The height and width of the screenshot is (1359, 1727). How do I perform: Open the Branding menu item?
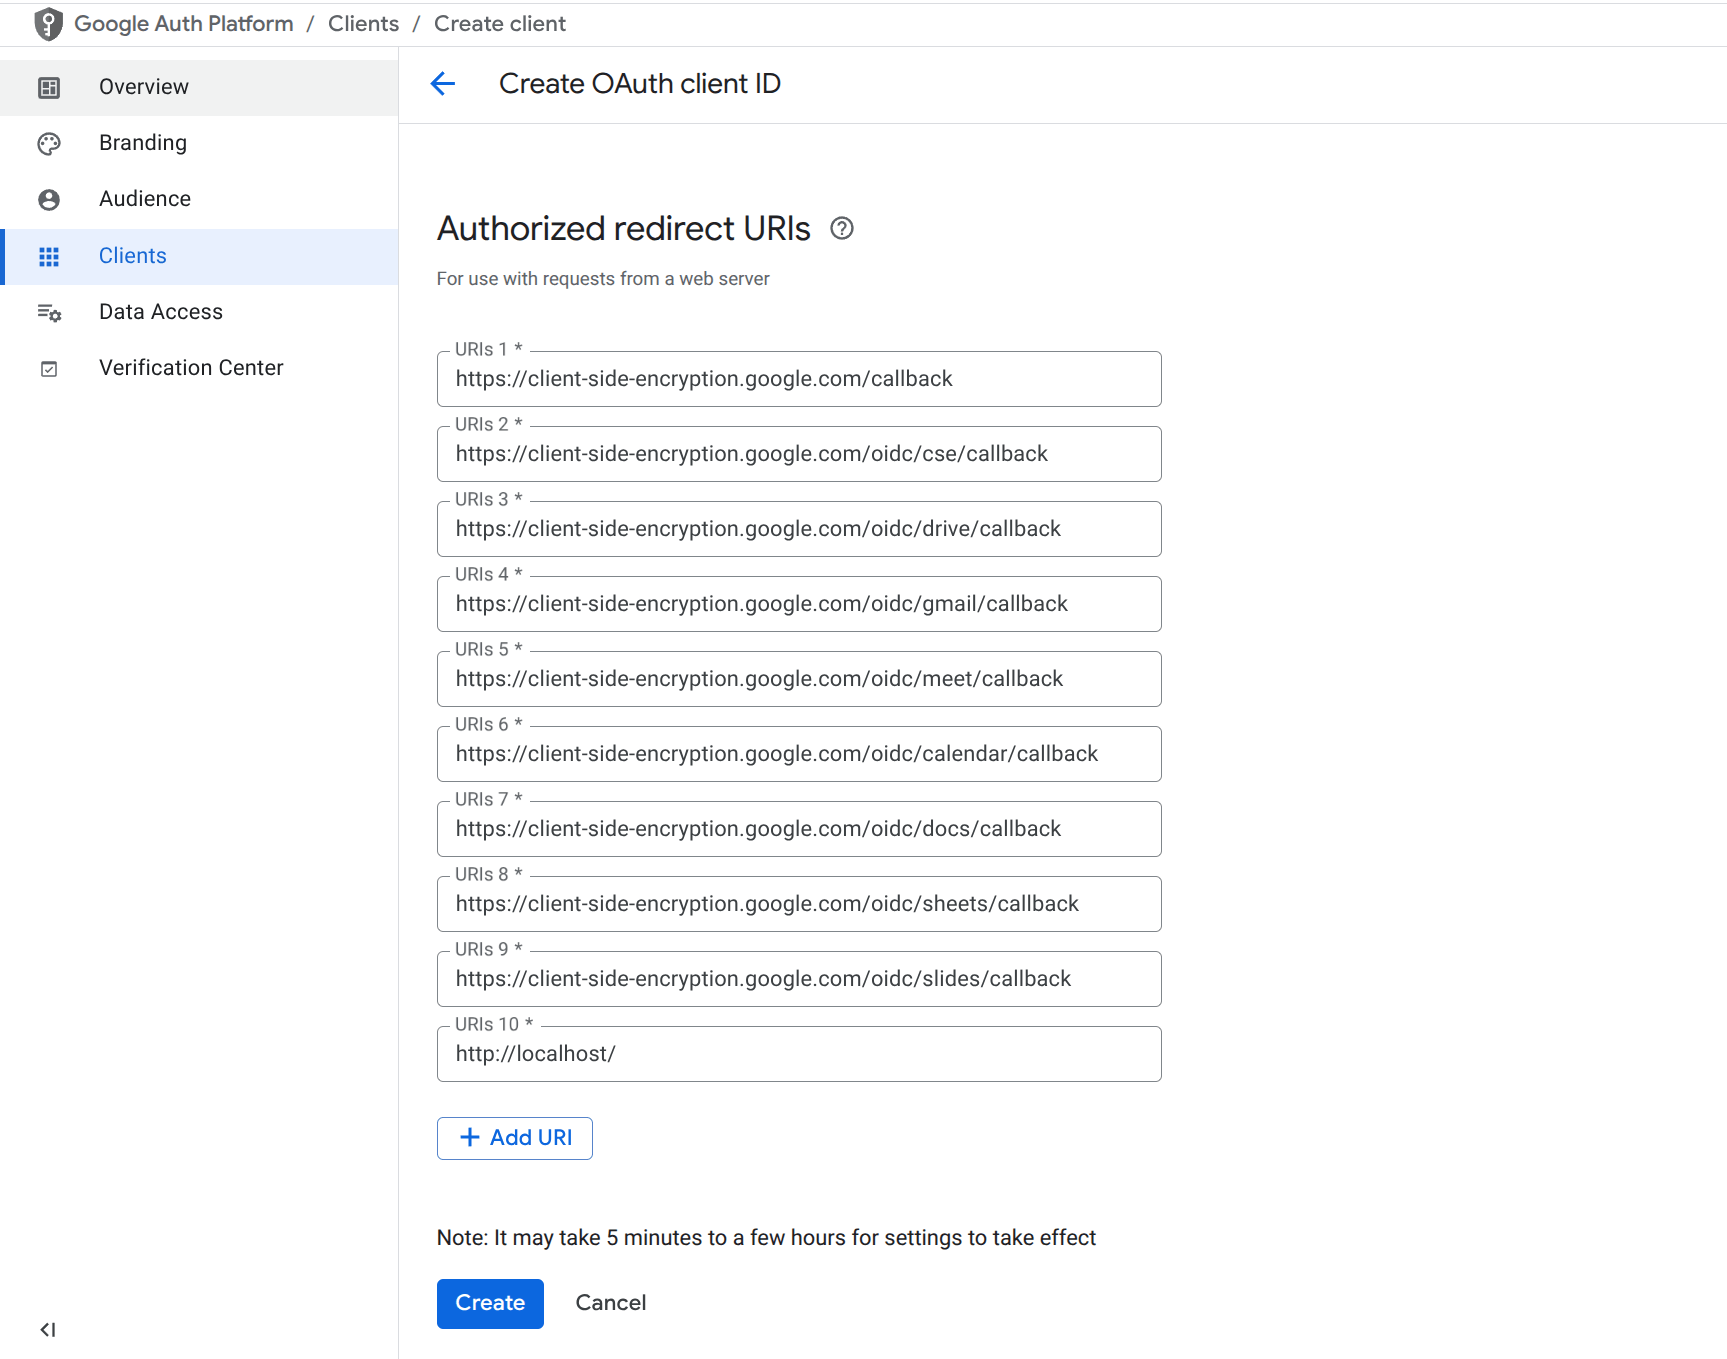[199, 143]
